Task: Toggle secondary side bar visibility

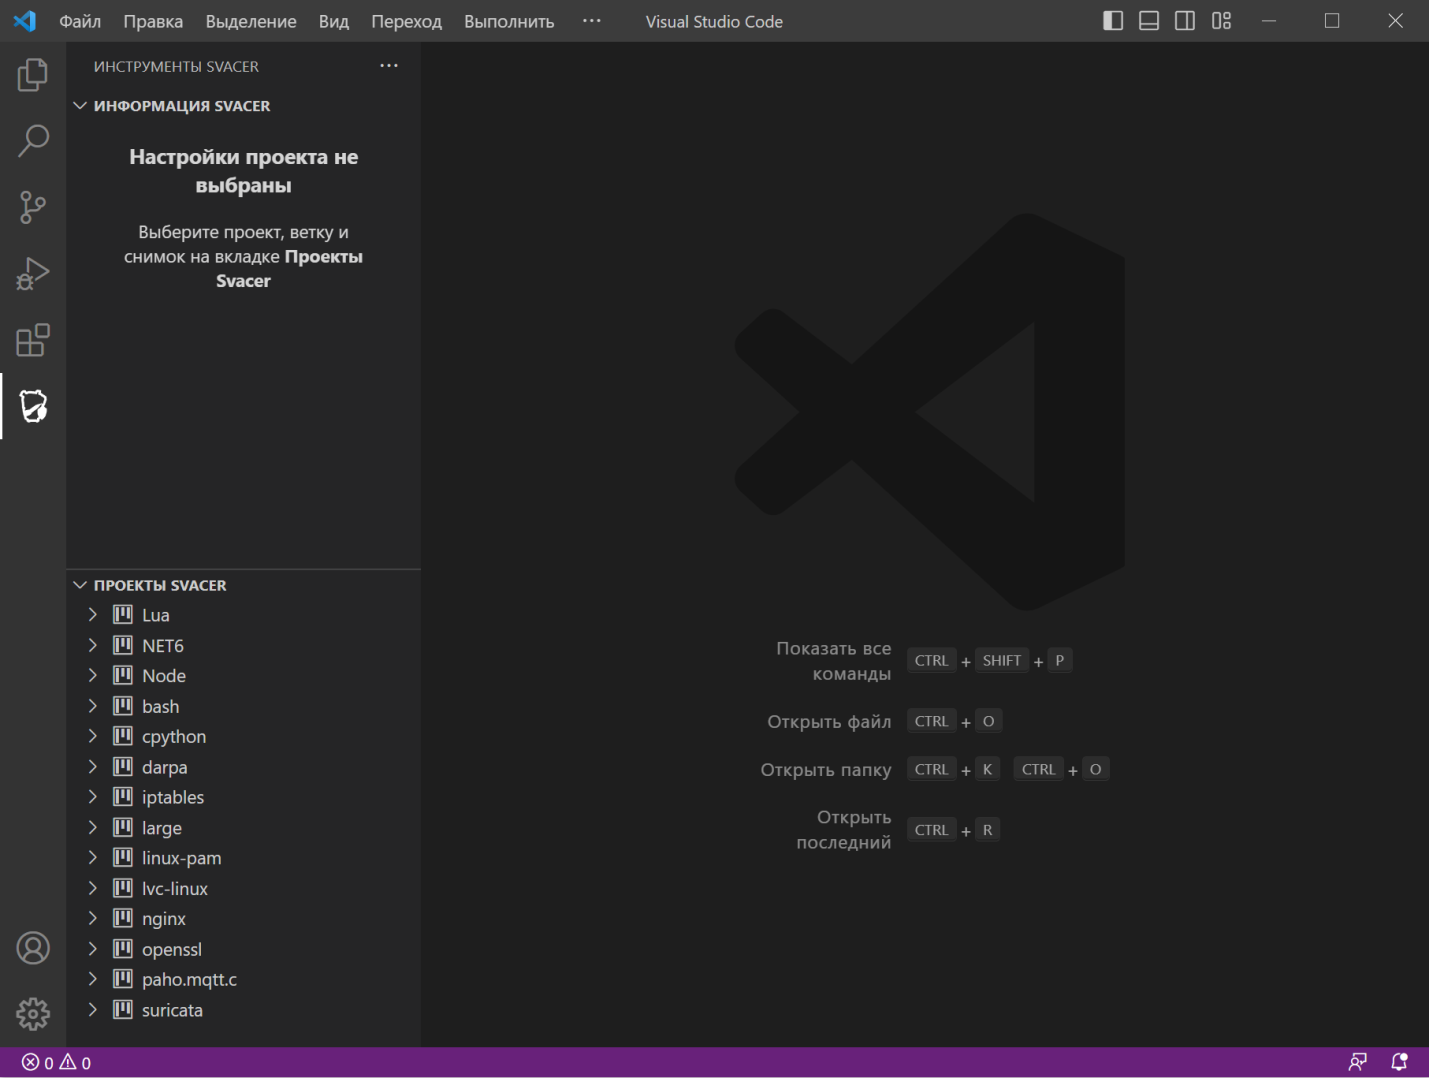Action: point(1185,21)
